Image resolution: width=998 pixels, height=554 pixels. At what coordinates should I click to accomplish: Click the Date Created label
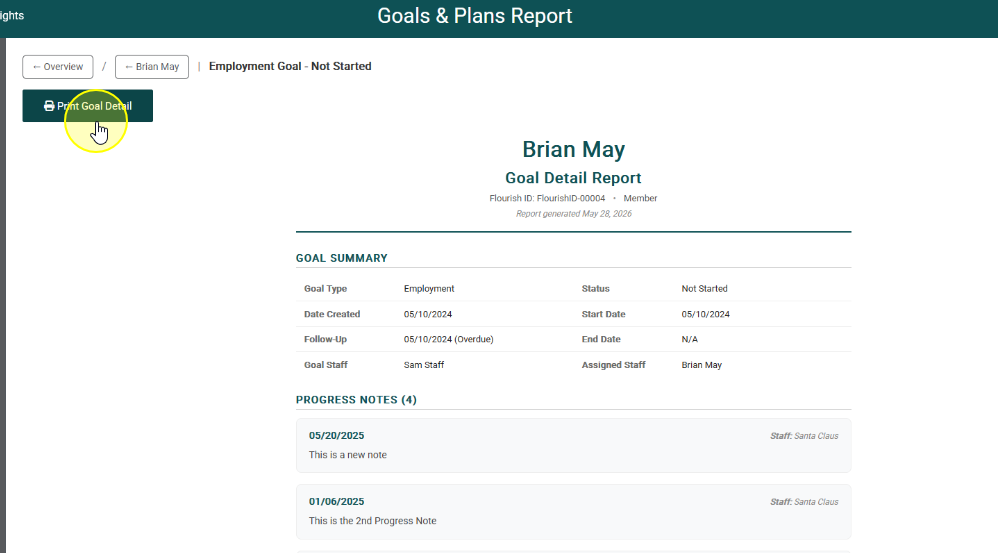332,314
